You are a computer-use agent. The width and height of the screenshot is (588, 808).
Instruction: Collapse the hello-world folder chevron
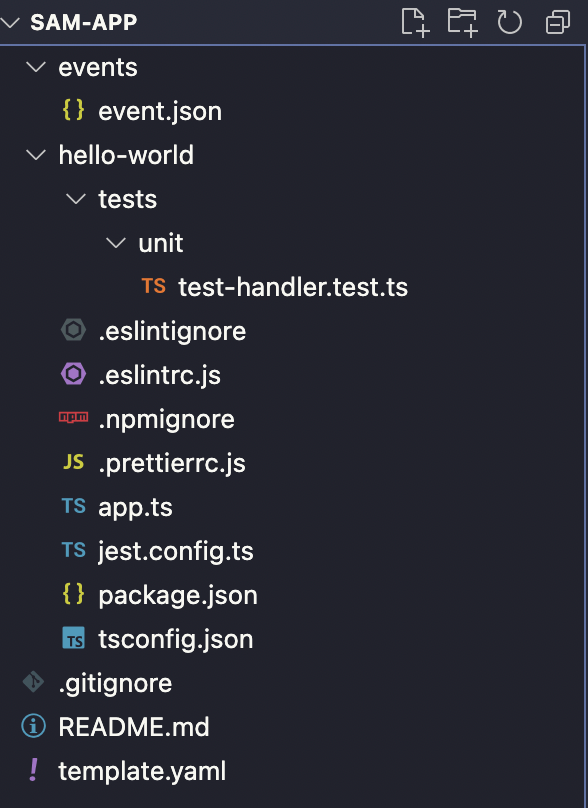(x=36, y=155)
